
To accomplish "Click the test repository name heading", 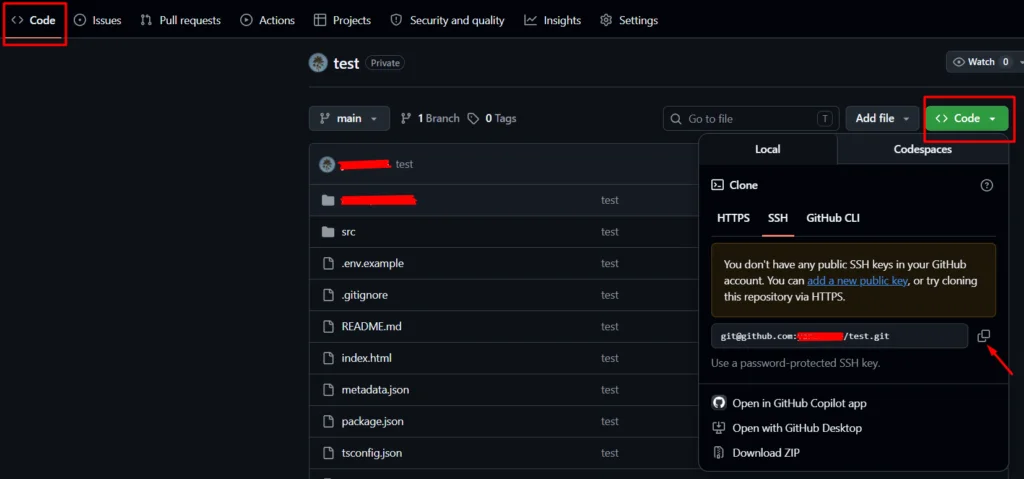I will [346, 63].
